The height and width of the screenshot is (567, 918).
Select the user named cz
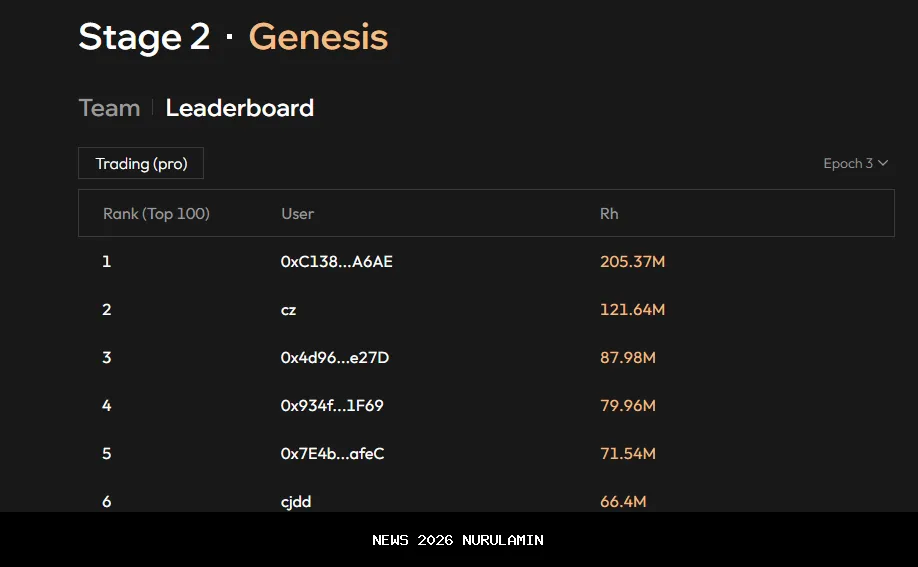point(288,310)
